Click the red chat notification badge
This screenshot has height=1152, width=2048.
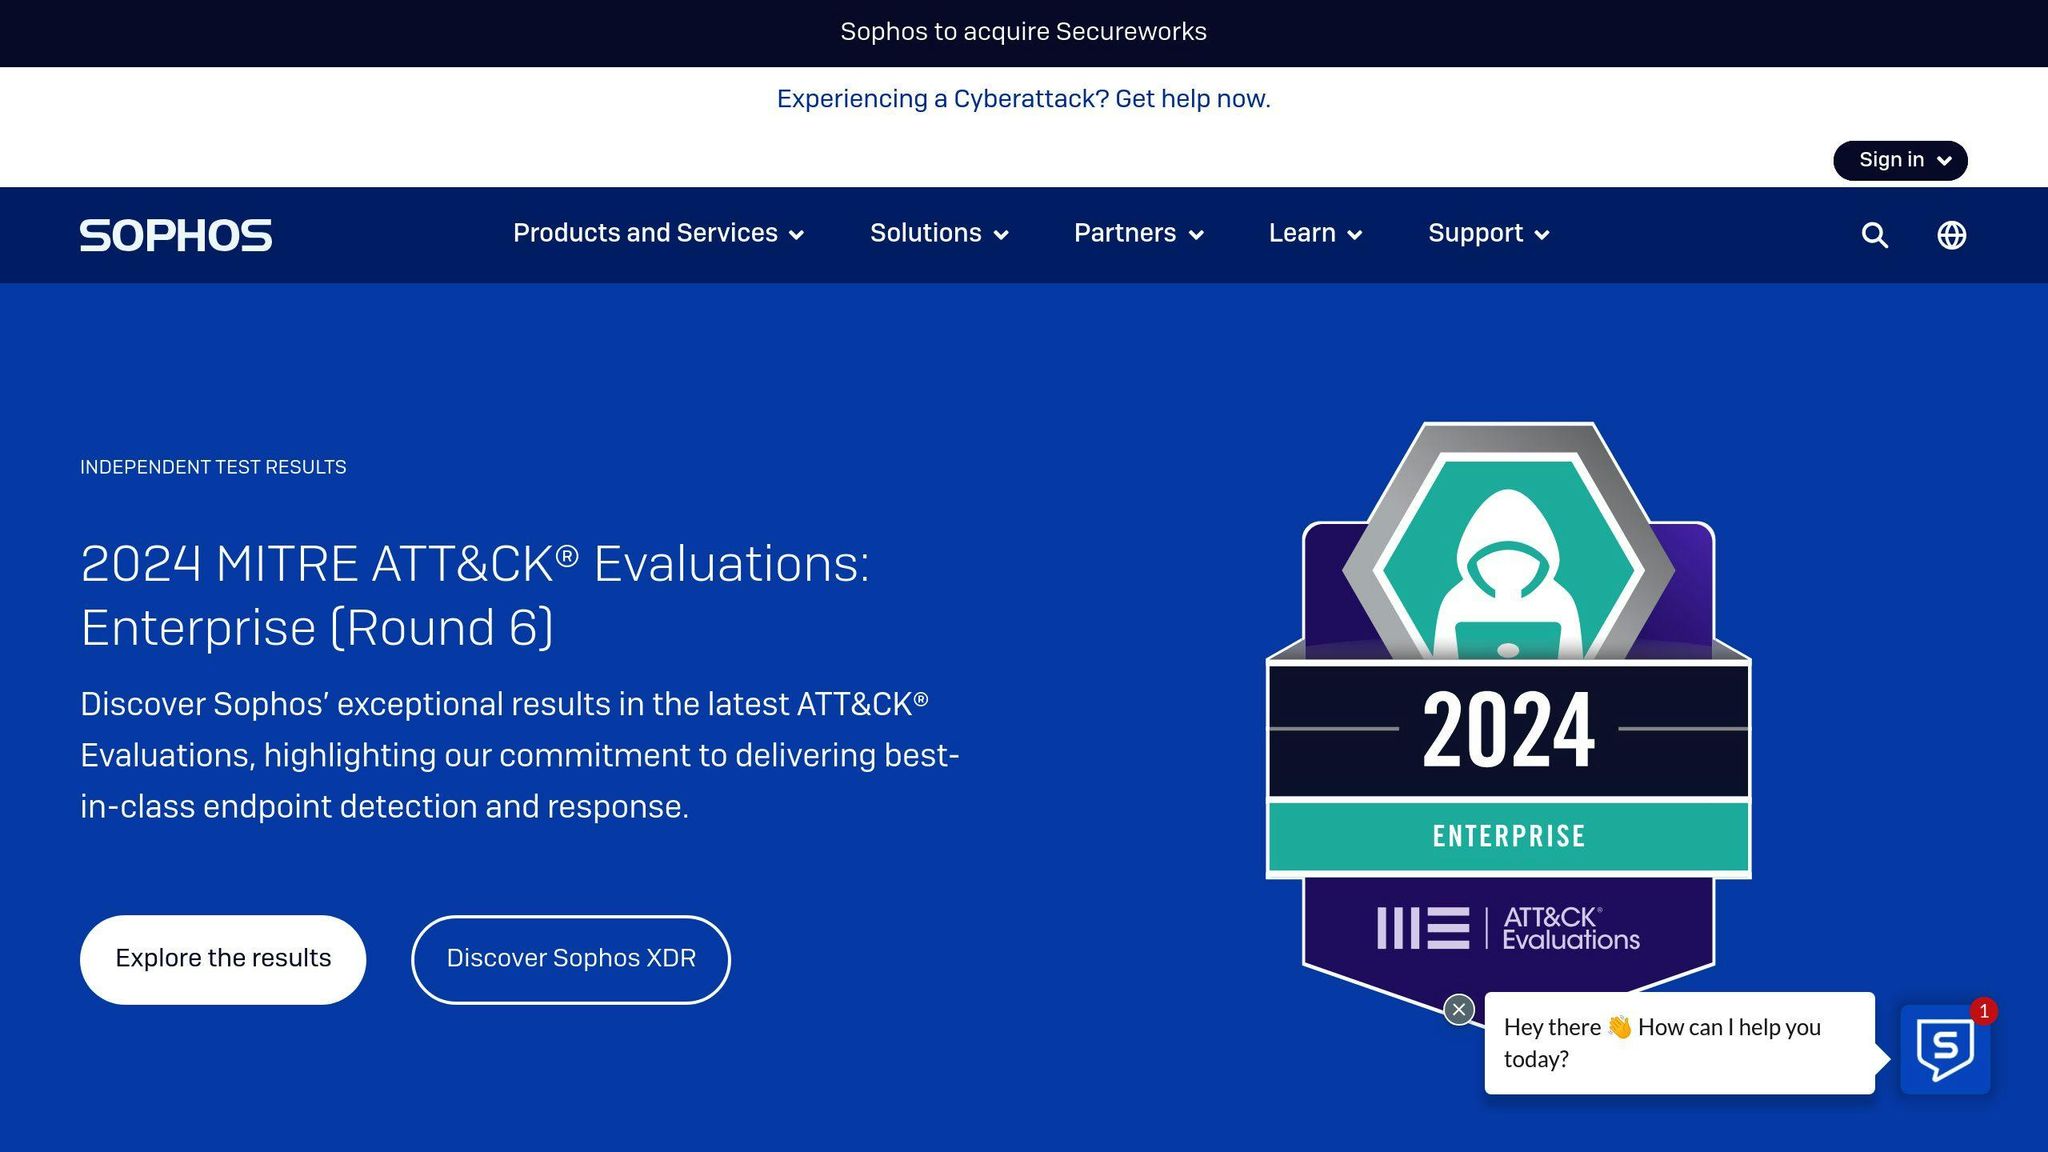[1984, 1011]
